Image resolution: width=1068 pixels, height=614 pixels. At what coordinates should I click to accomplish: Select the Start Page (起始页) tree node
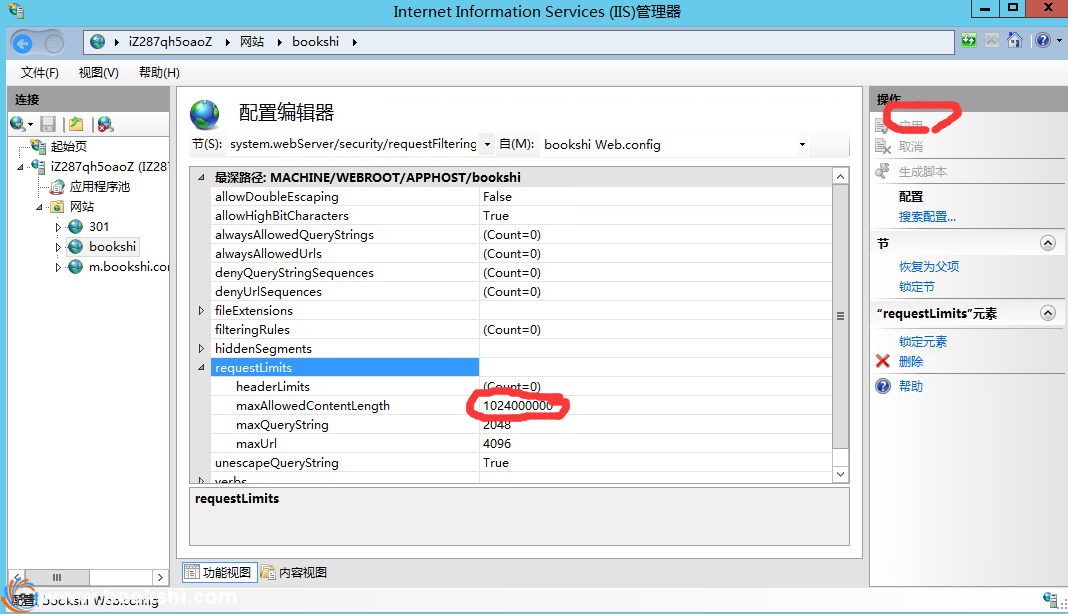pyautogui.click(x=69, y=147)
